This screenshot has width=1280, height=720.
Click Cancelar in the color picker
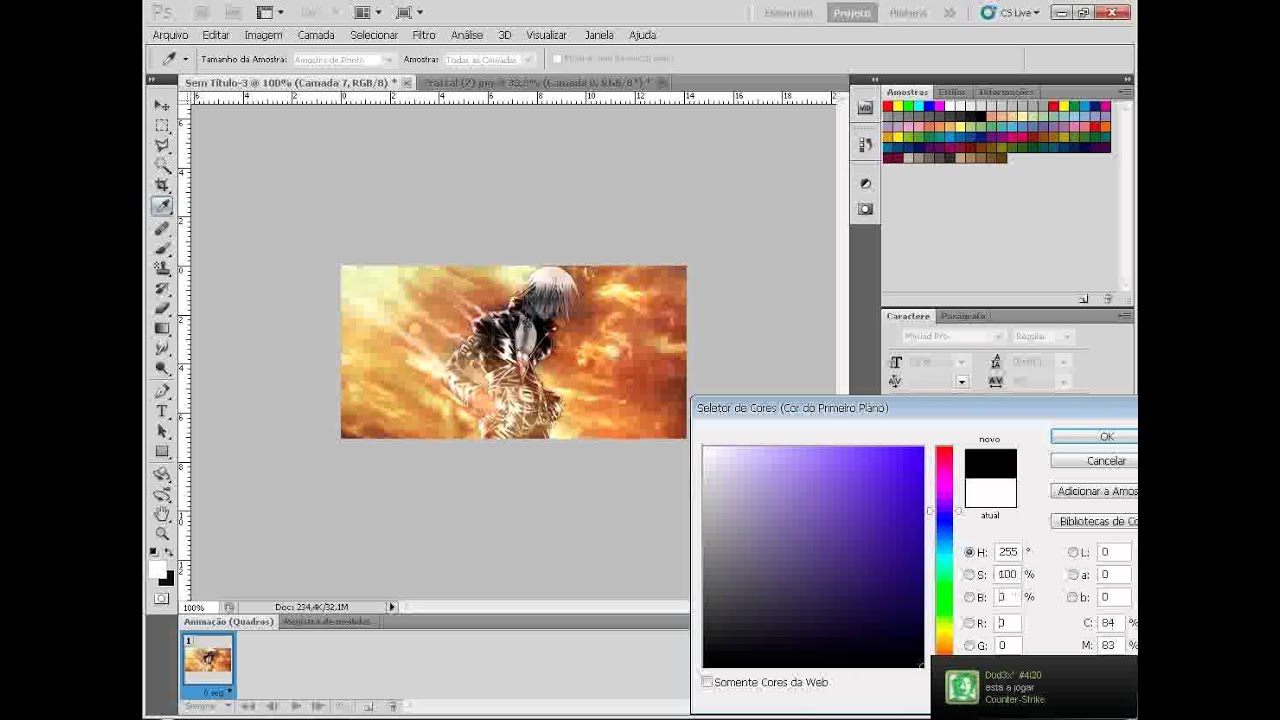pos(1094,461)
